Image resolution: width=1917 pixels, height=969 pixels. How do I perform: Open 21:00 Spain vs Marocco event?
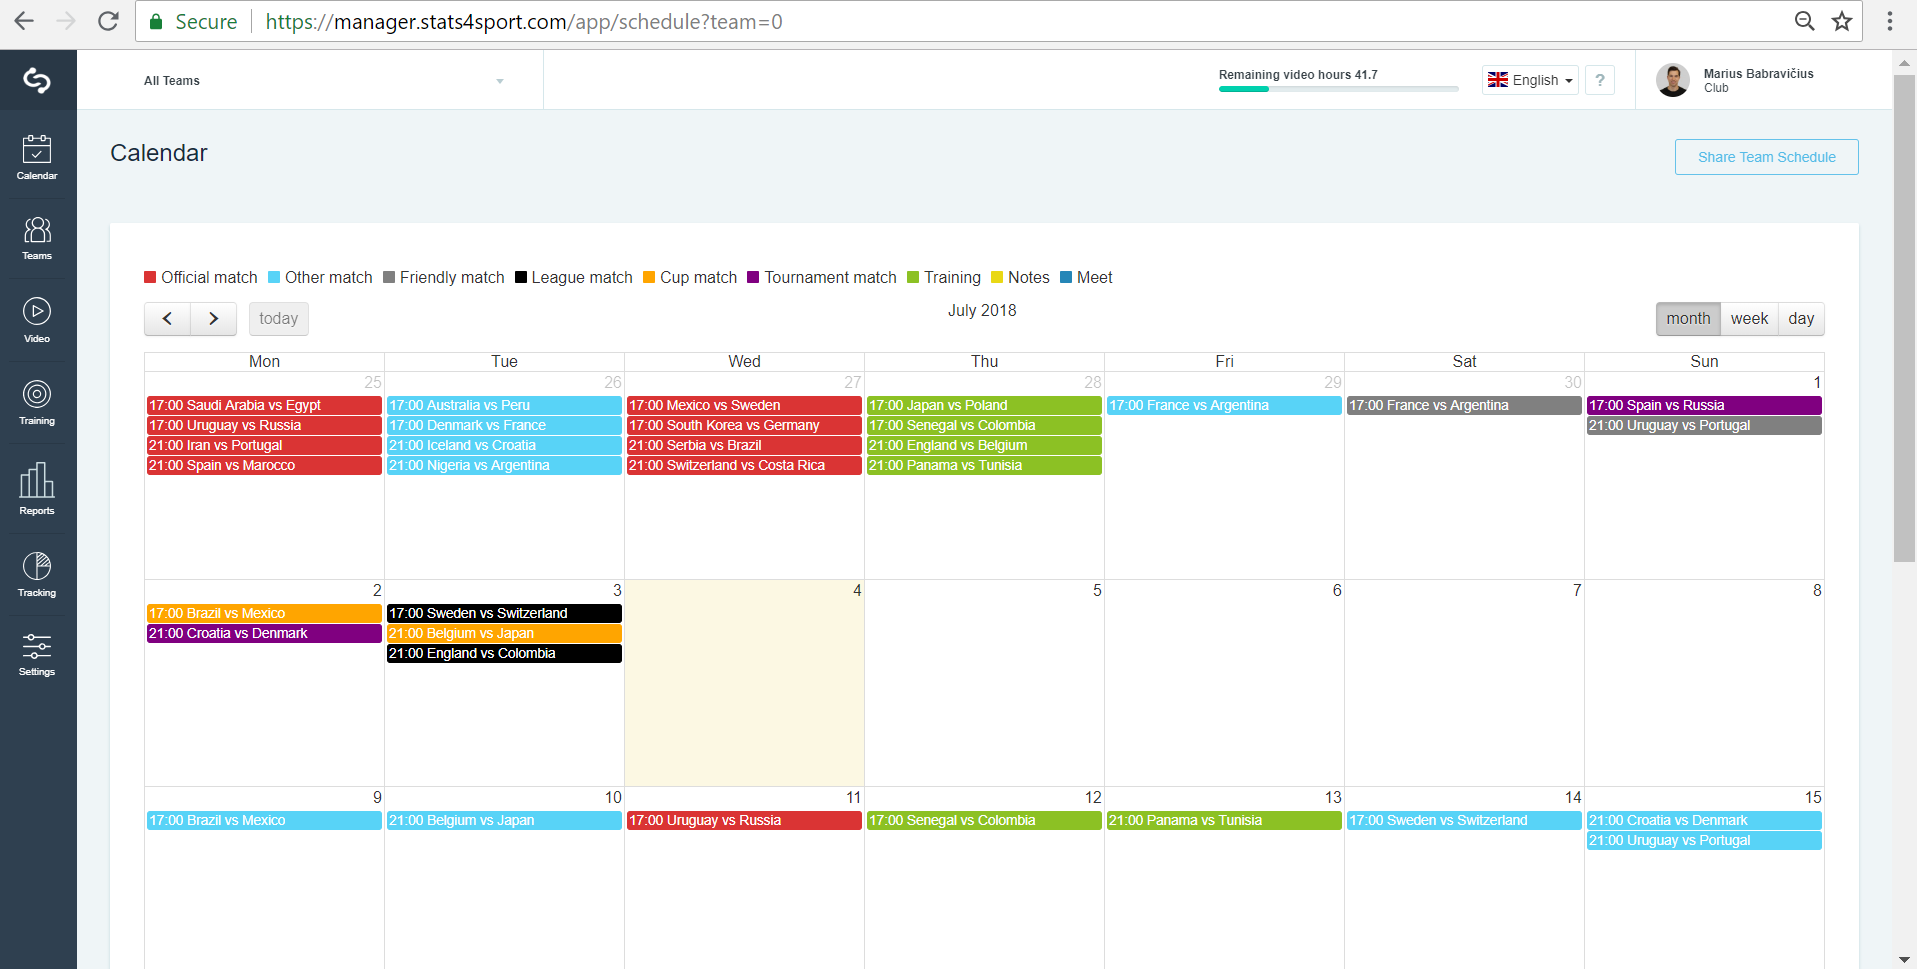pos(264,465)
